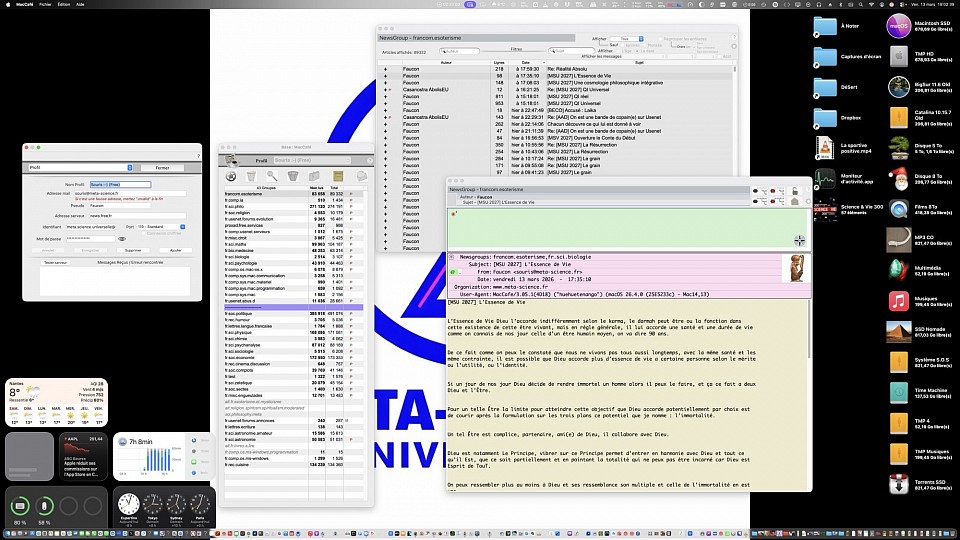The image size is (960, 540).
Task: Click the crosshair target icon in thread pane
Action: pyautogui.click(x=799, y=240)
